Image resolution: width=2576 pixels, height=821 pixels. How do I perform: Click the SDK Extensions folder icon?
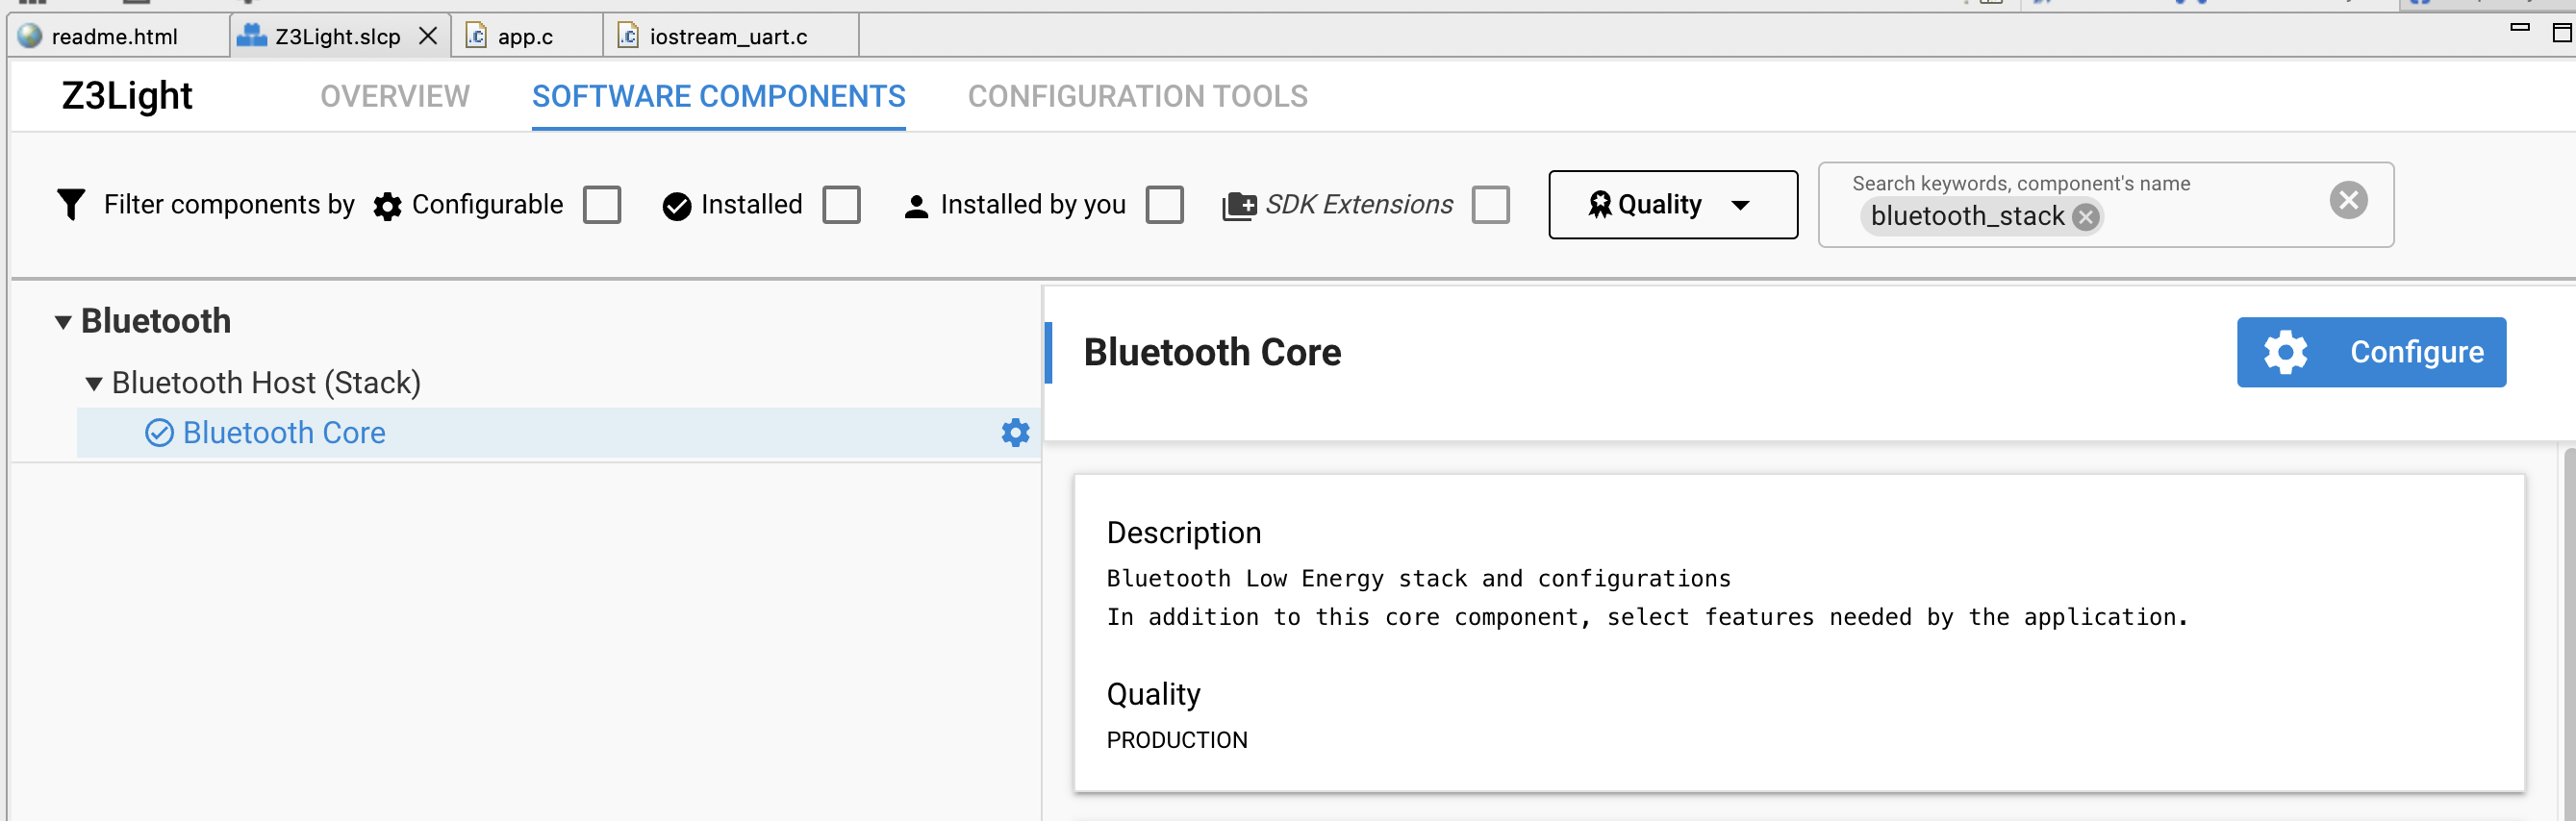point(1239,206)
